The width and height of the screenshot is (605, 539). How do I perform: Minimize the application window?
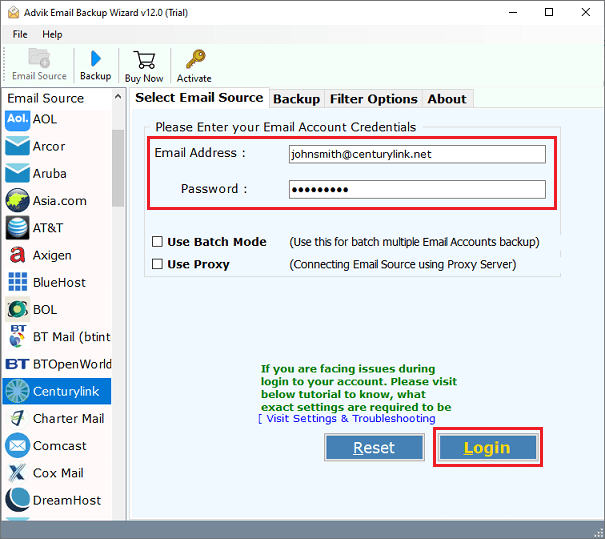coord(513,12)
